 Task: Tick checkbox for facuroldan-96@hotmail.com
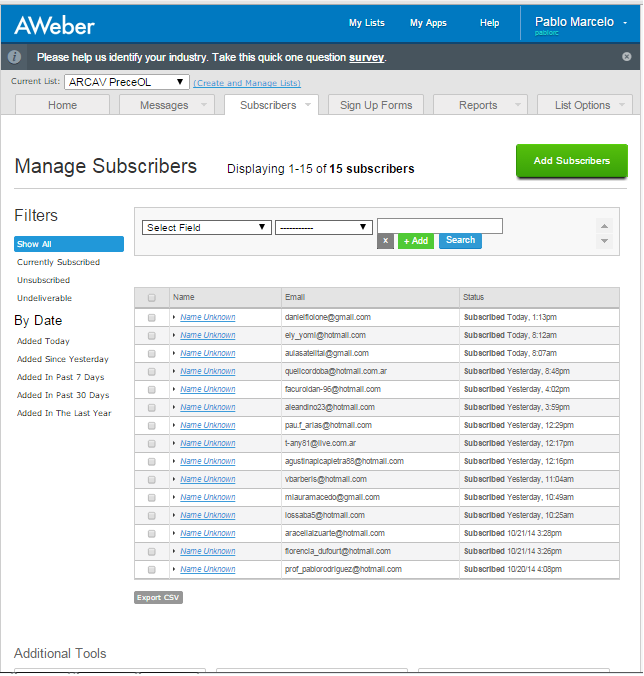click(151, 390)
